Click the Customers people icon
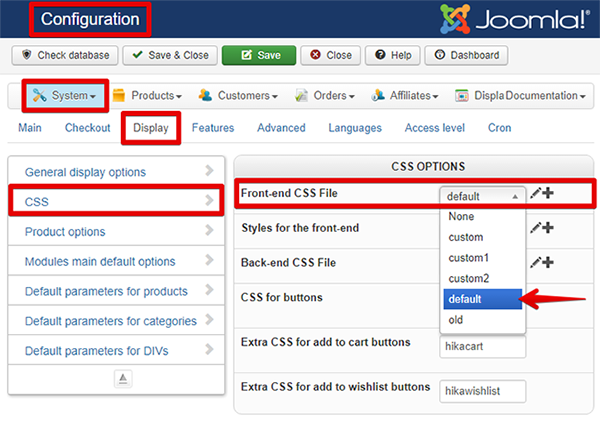The height and width of the screenshot is (422, 600). click(205, 95)
